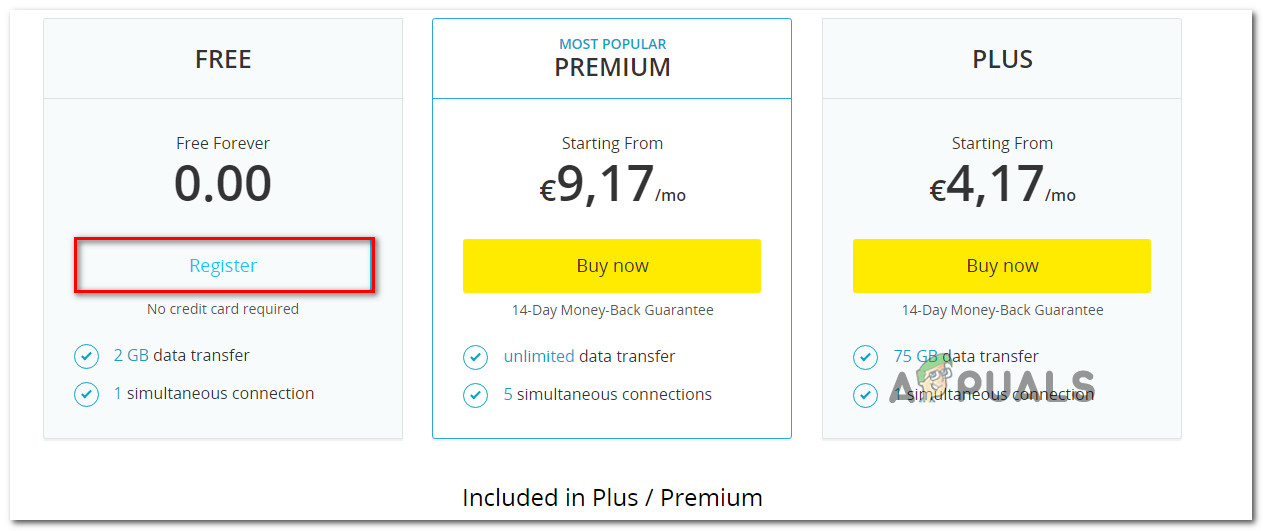Click the €9,17 per month price

click(x=612, y=186)
